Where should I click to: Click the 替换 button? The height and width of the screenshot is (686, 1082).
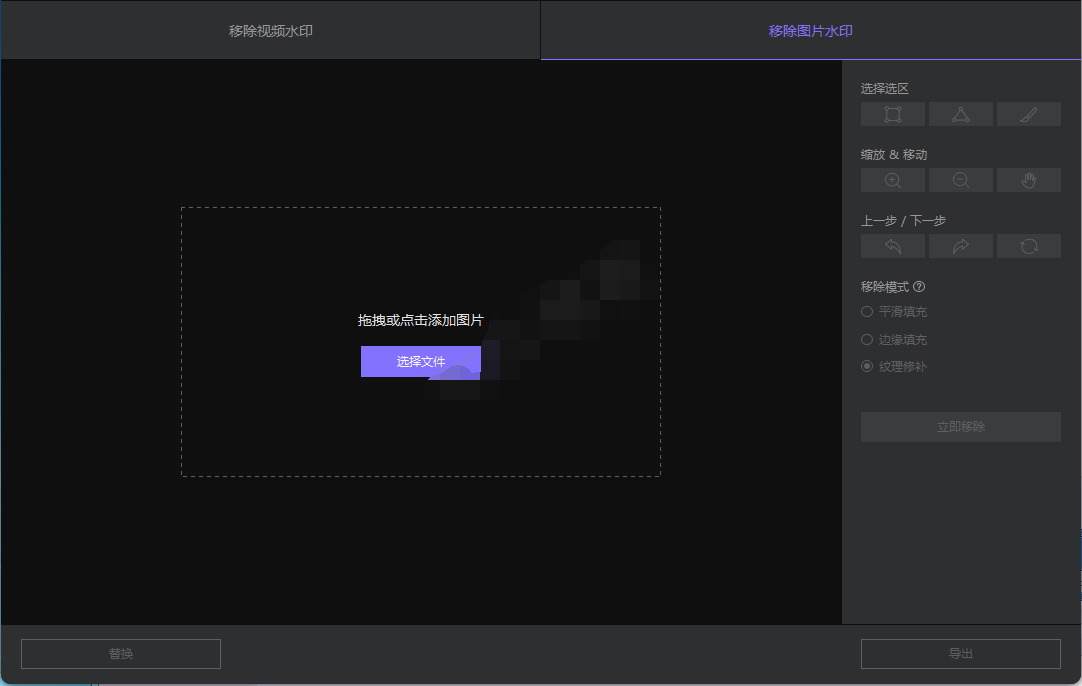121,654
